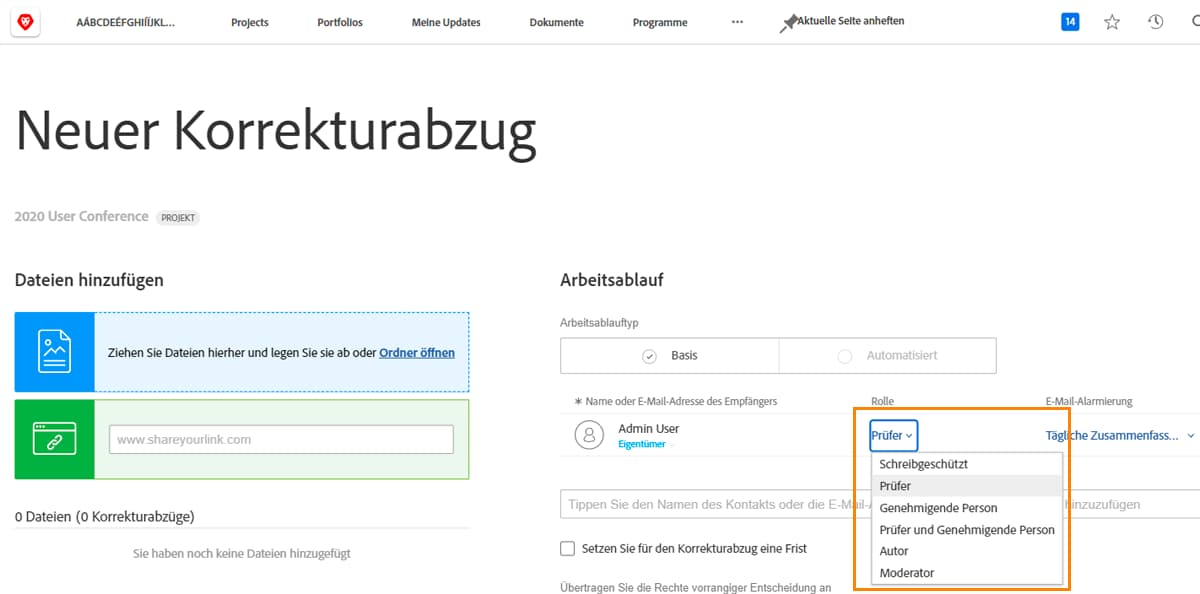The image size is (1200, 594).
Task: Click the Workfront home logo icon
Action: (x=27, y=21)
